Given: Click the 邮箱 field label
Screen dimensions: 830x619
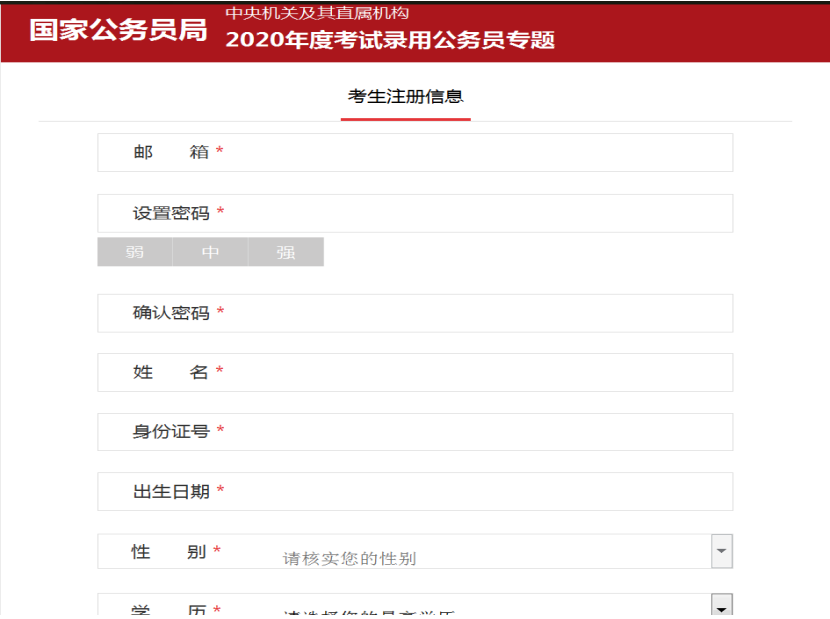Looking at the screenshot, I should click(x=171, y=152).
